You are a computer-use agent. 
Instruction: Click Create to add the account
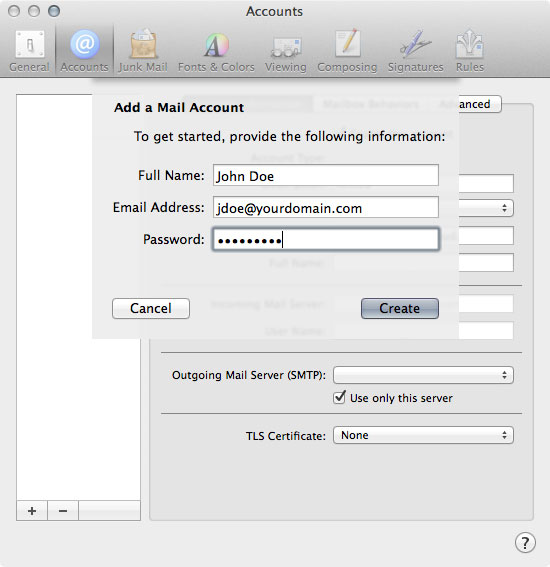point(400,308)
